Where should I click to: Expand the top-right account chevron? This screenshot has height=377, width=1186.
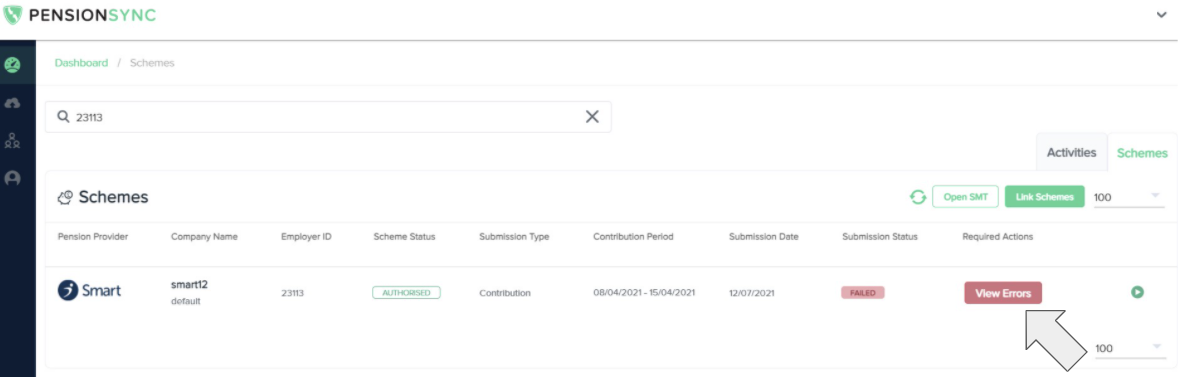coord(1162,15)
